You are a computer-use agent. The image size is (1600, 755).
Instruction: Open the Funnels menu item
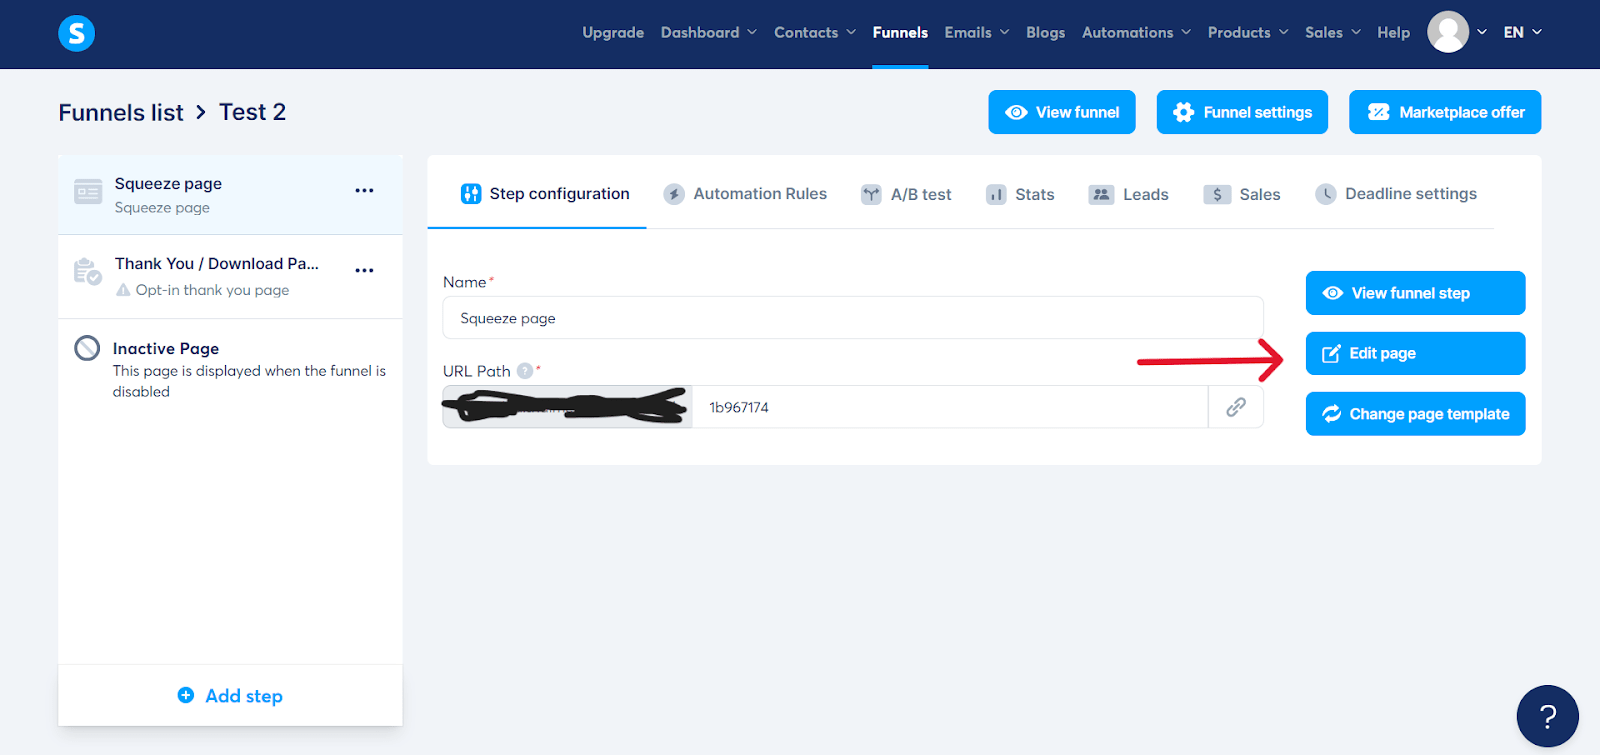(900, 32)
